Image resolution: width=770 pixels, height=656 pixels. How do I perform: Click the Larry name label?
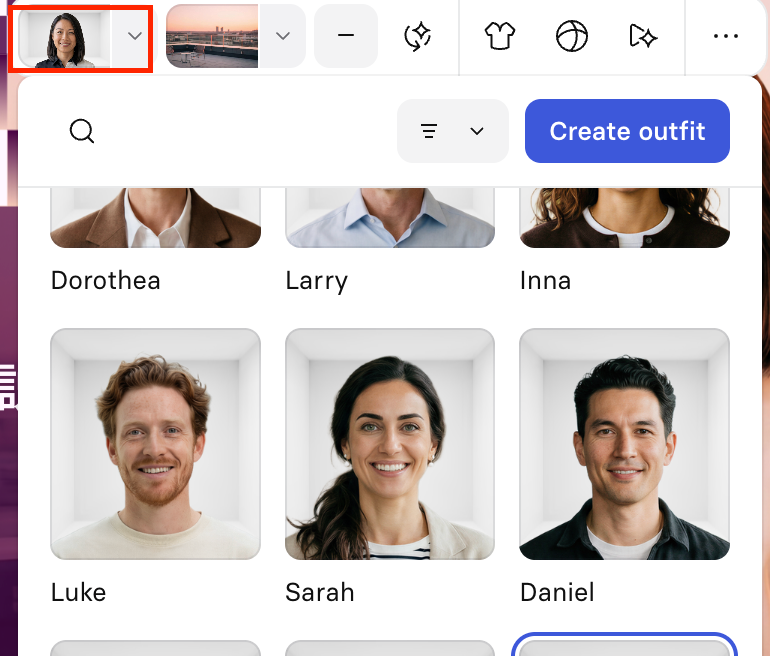pyautogui.click(x=317, y=282)
